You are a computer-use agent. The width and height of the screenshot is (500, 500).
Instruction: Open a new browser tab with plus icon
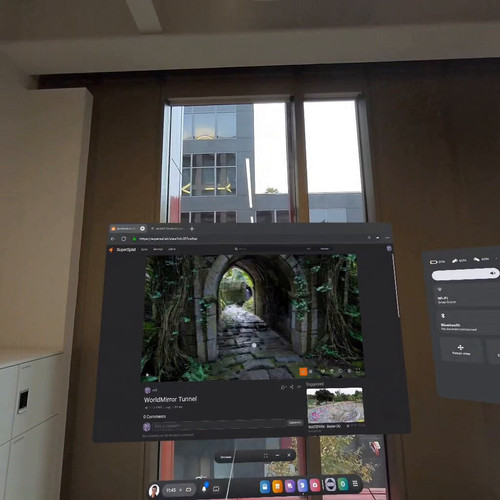coord(192,229)
